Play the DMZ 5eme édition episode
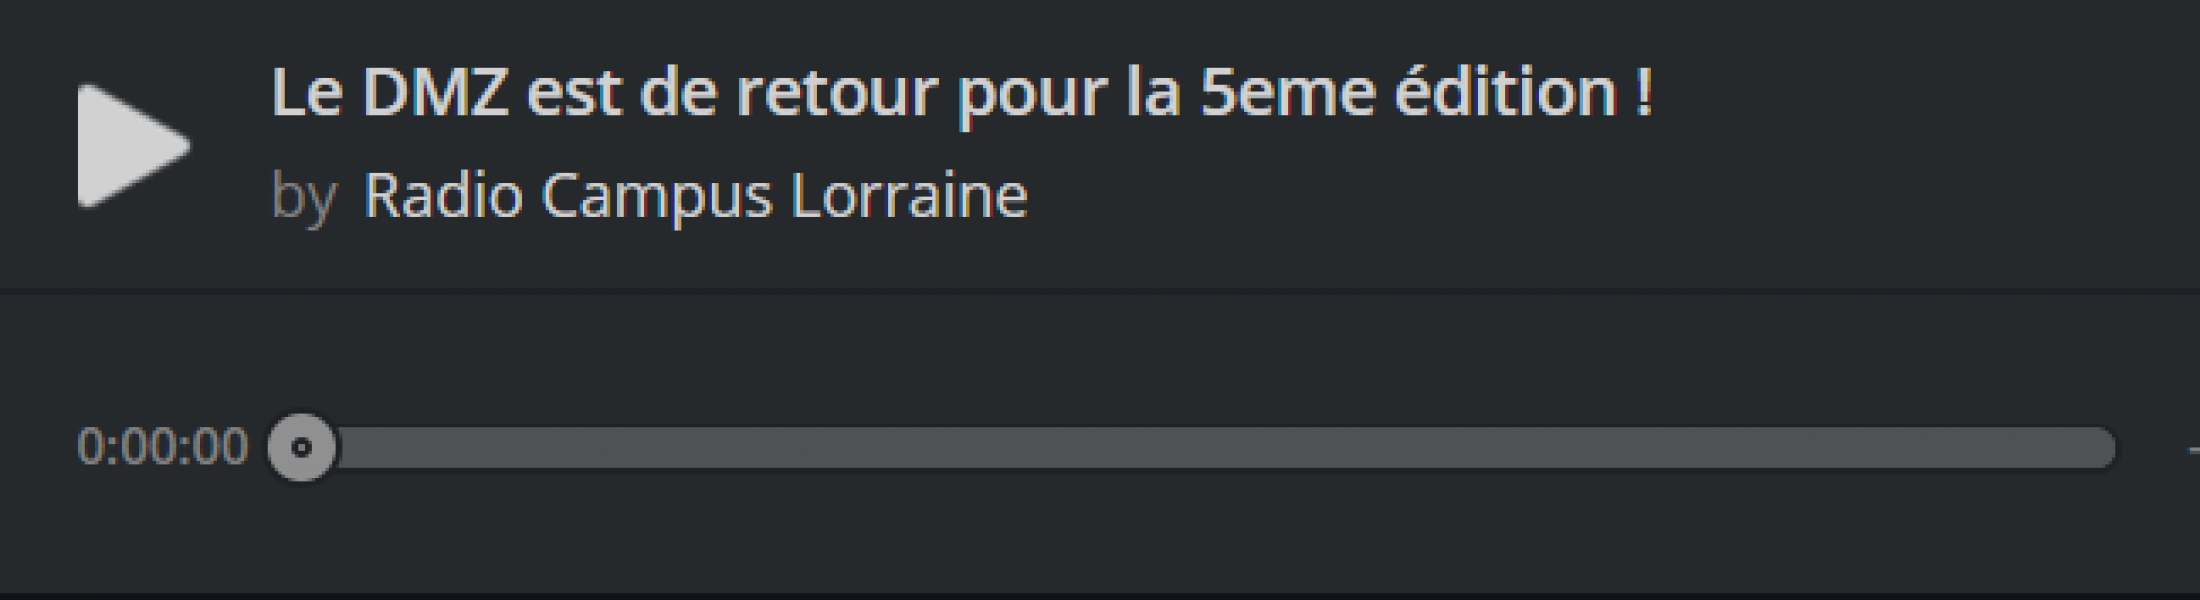 click(x=130, y=146)
